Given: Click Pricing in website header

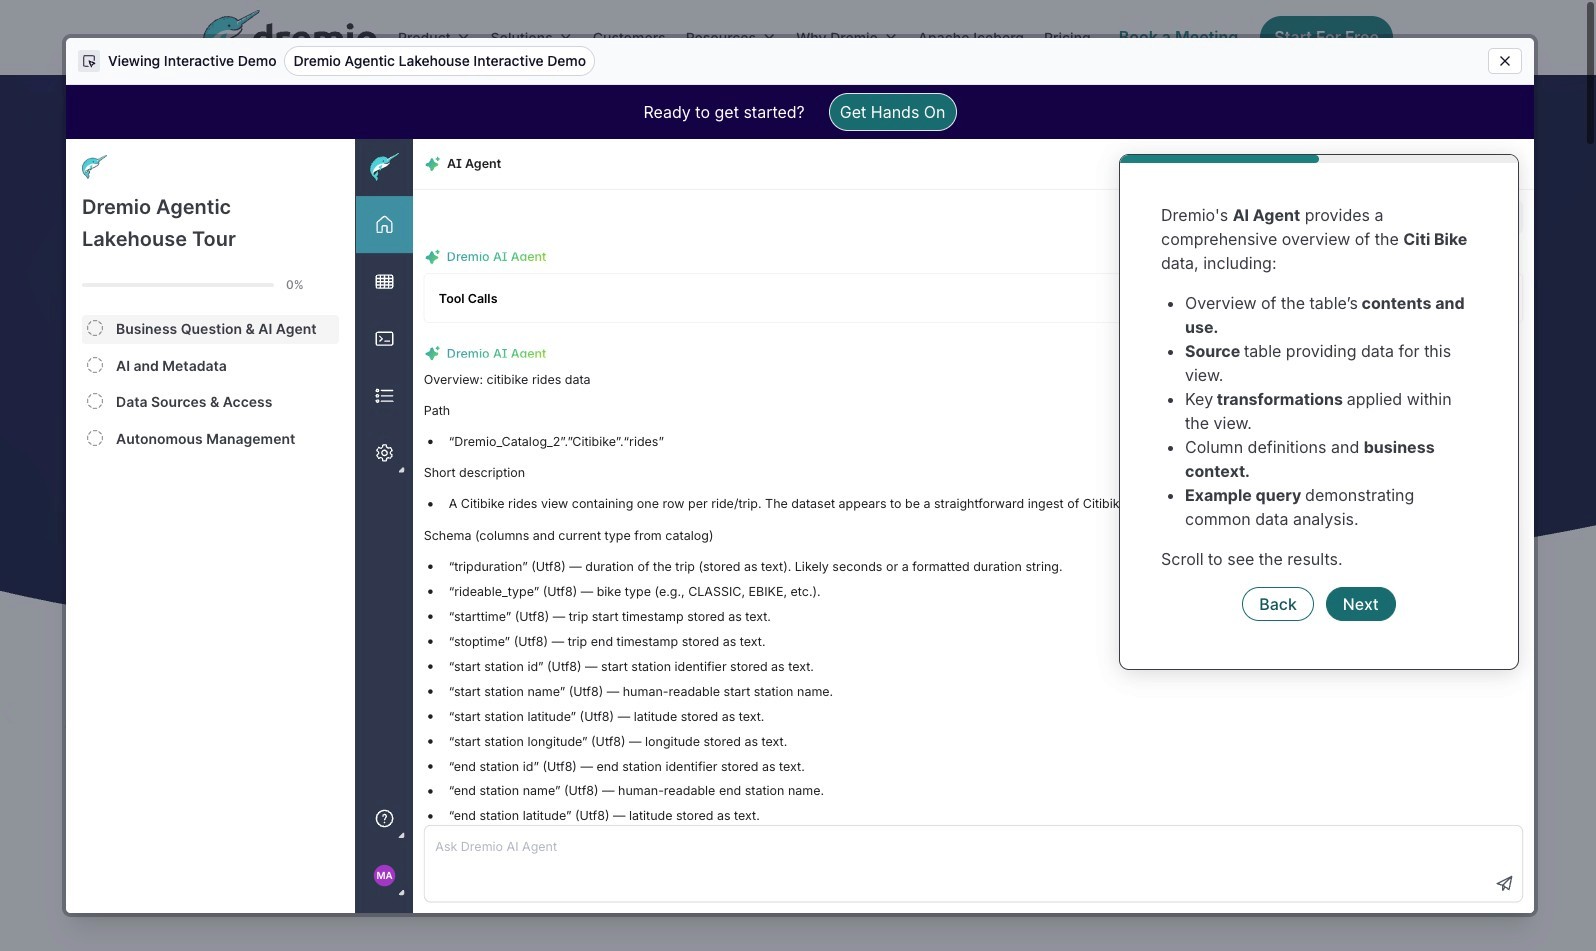Looking at the screenshot, I should (x=1067, y=35).
